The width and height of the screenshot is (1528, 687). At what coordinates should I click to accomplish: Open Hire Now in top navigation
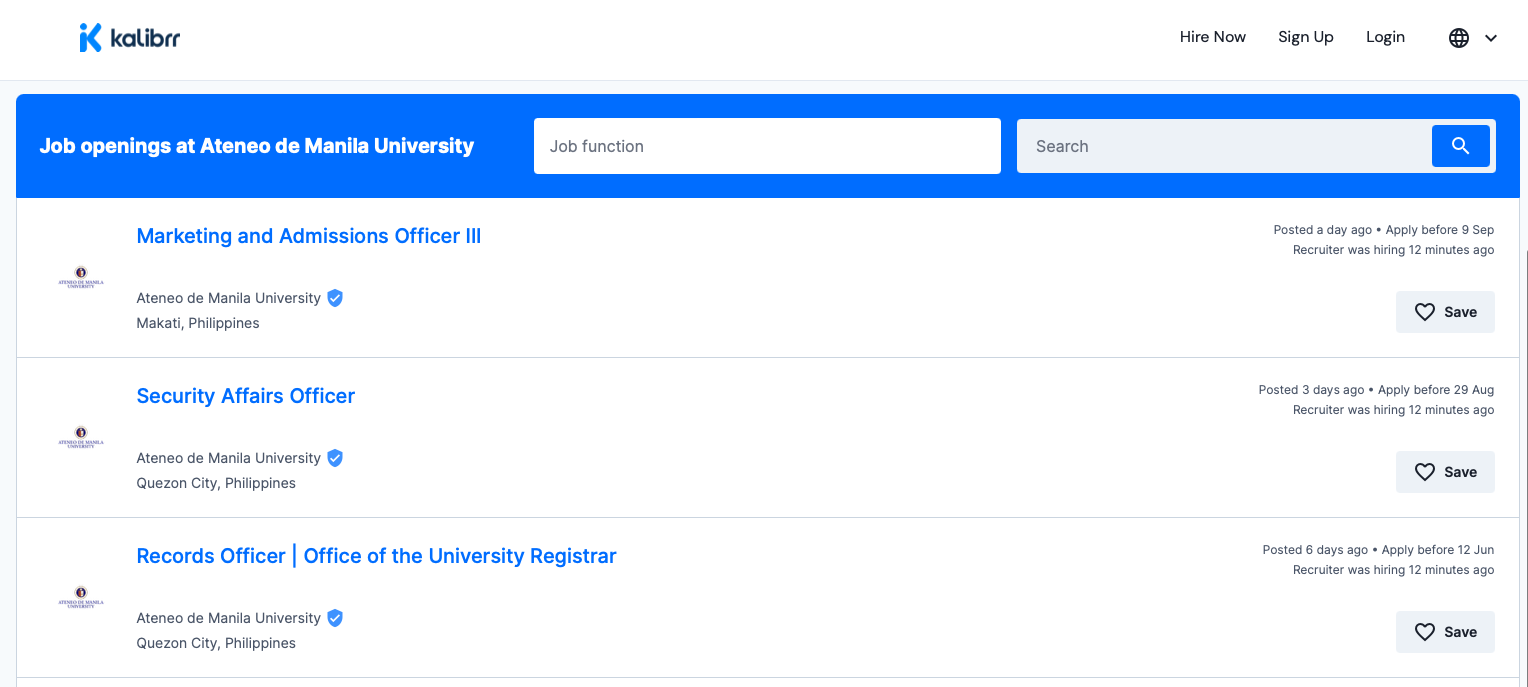click(x=1212, y=37)
